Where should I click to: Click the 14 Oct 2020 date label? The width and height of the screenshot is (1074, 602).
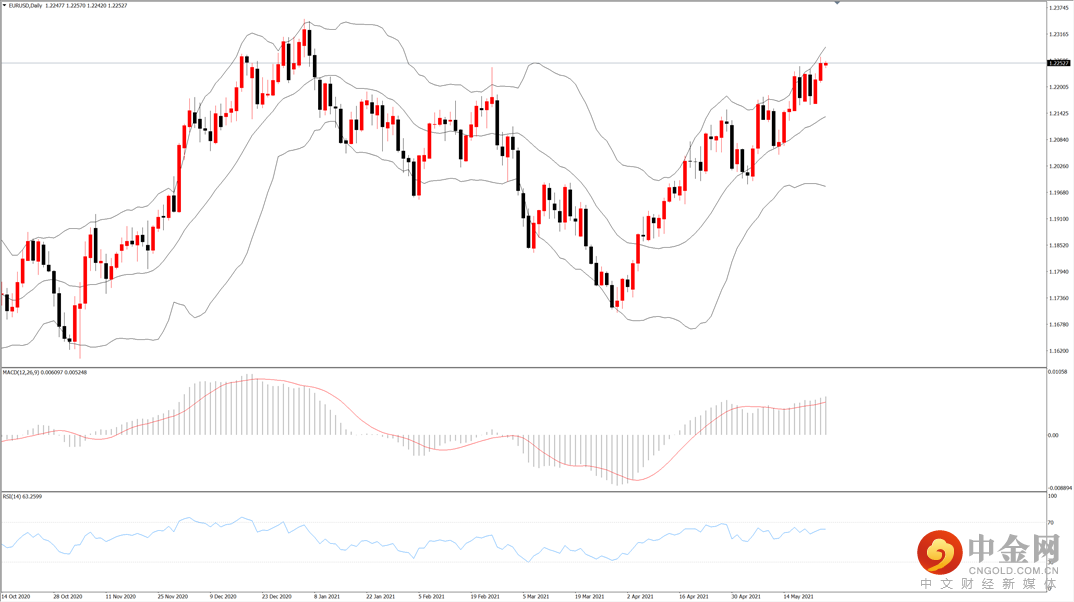pyautogui.click(x=16, y=597)
